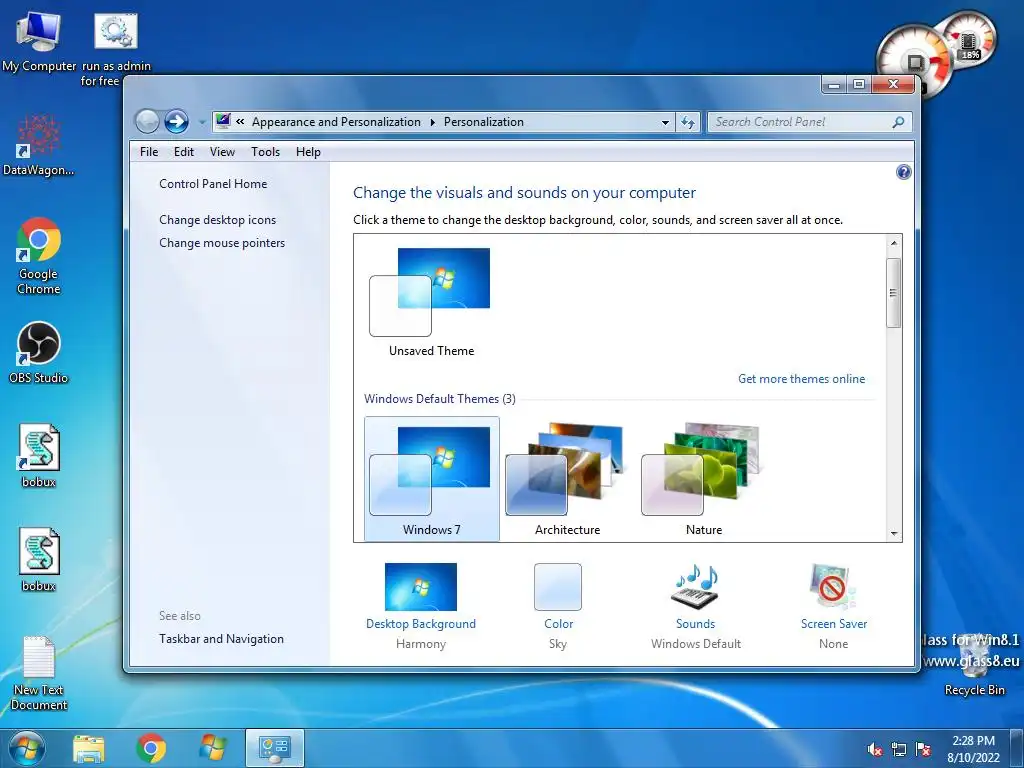Open the Edit menu
1024x768 pixels.
[x=184, y=152]
